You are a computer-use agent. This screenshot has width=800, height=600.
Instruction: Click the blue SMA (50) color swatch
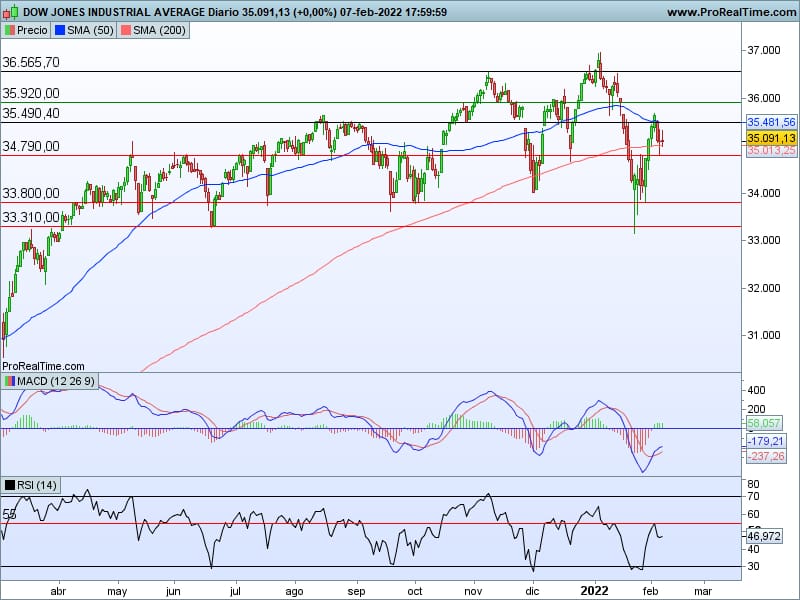coord(60,30)
